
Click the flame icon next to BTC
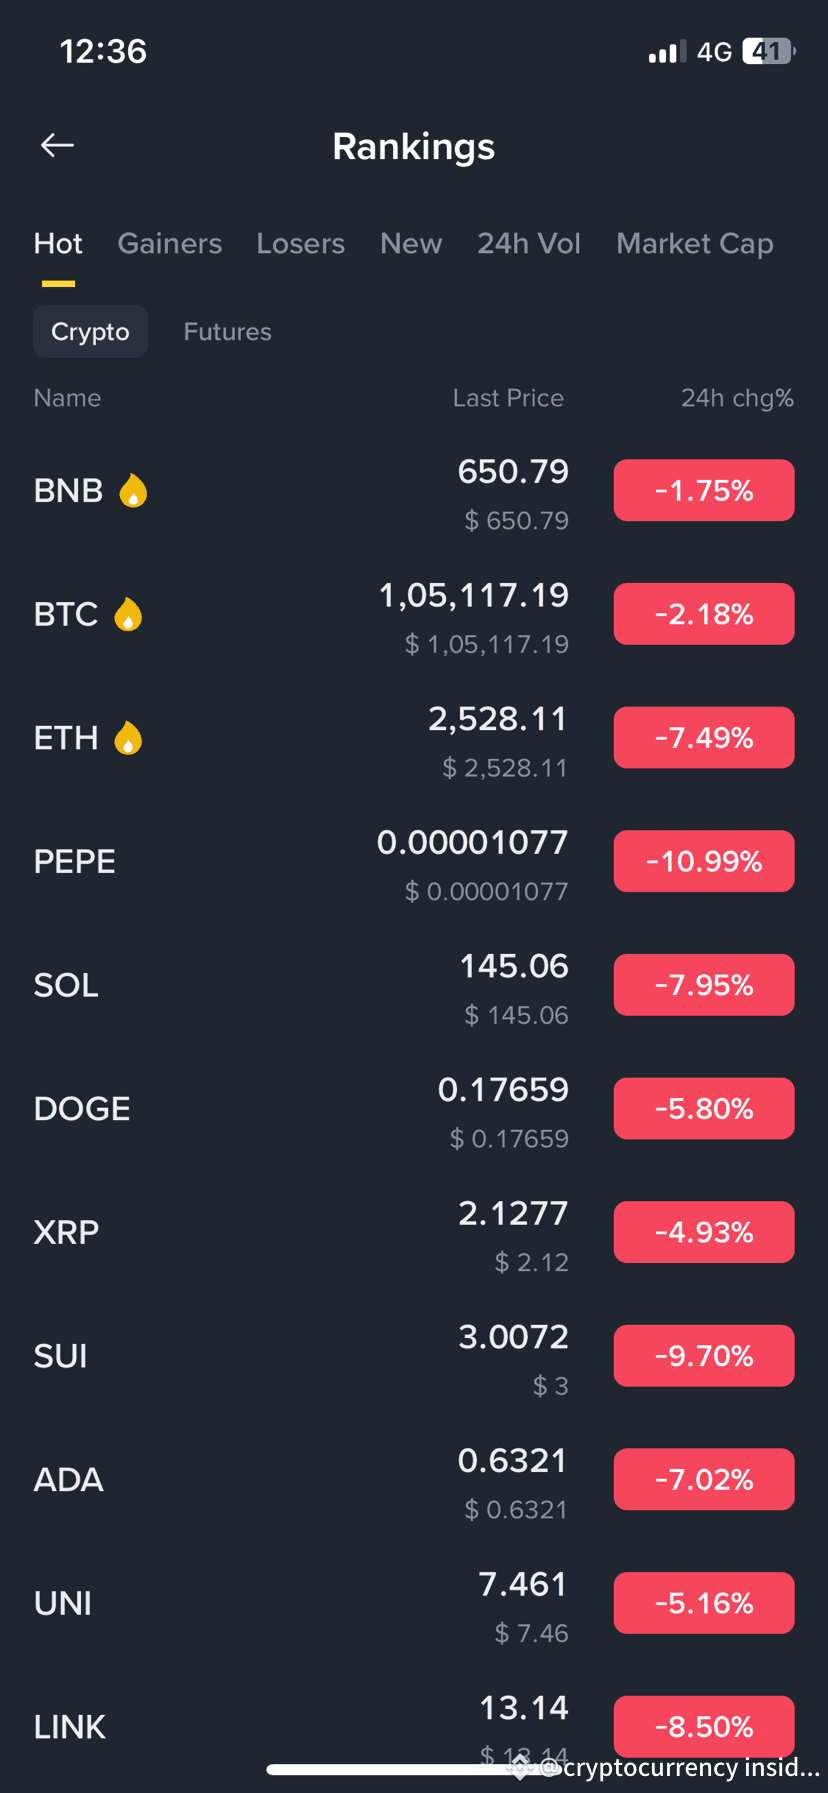[x=128, y=614]
